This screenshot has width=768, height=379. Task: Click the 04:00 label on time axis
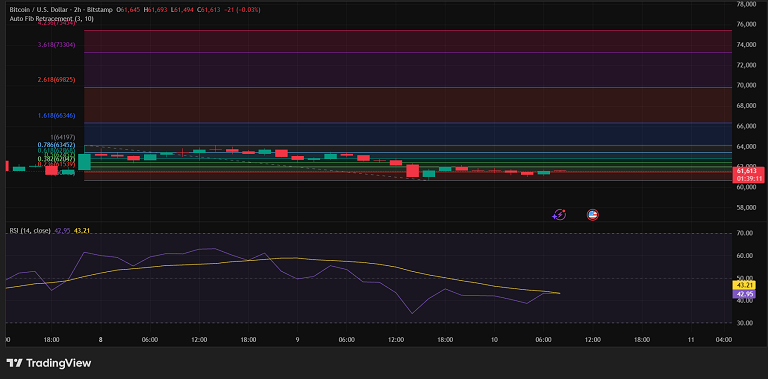[x=724, y=339]
